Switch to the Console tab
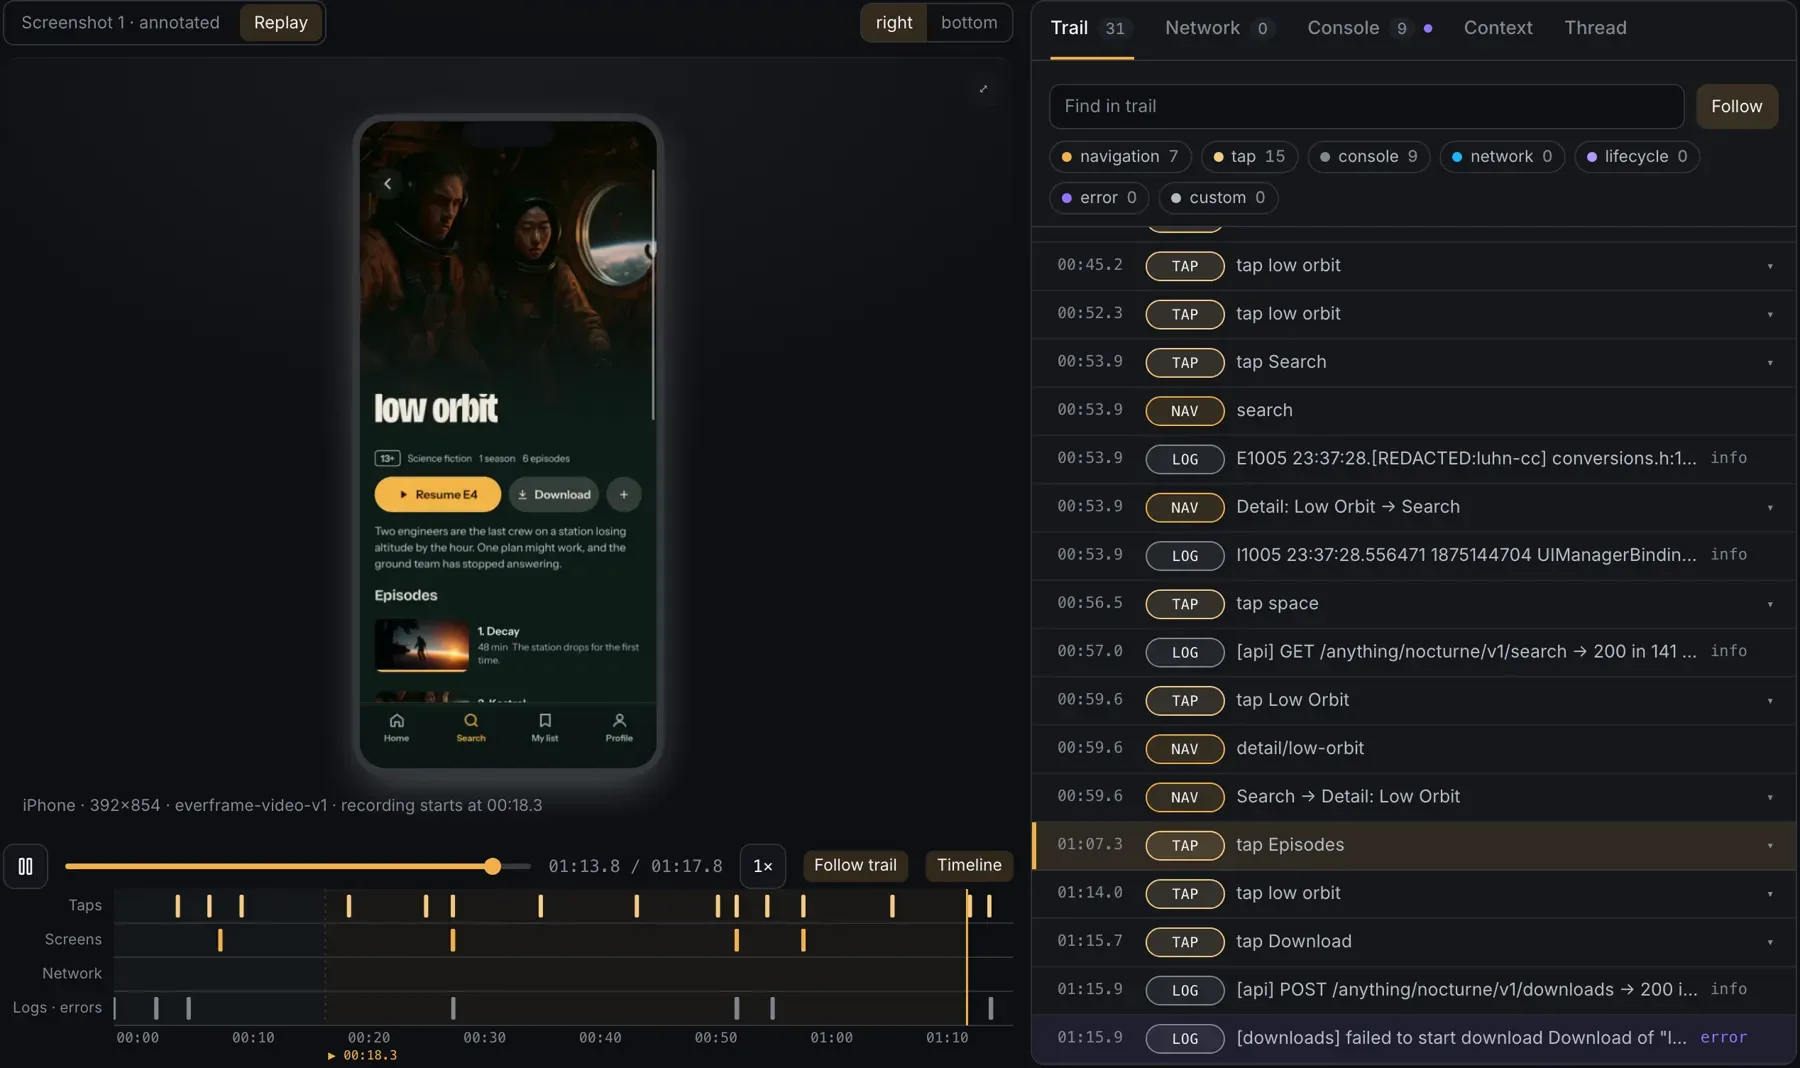1800x1068 pixels. coord(1369,28)
